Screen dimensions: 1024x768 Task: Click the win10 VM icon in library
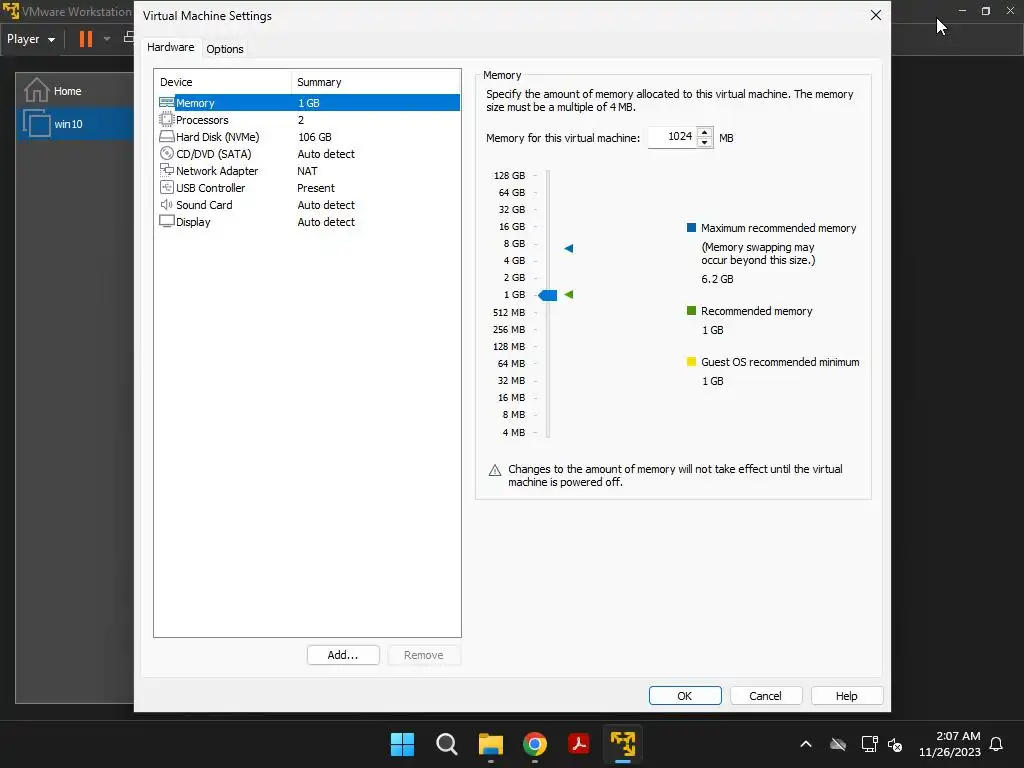click(37, 123)
